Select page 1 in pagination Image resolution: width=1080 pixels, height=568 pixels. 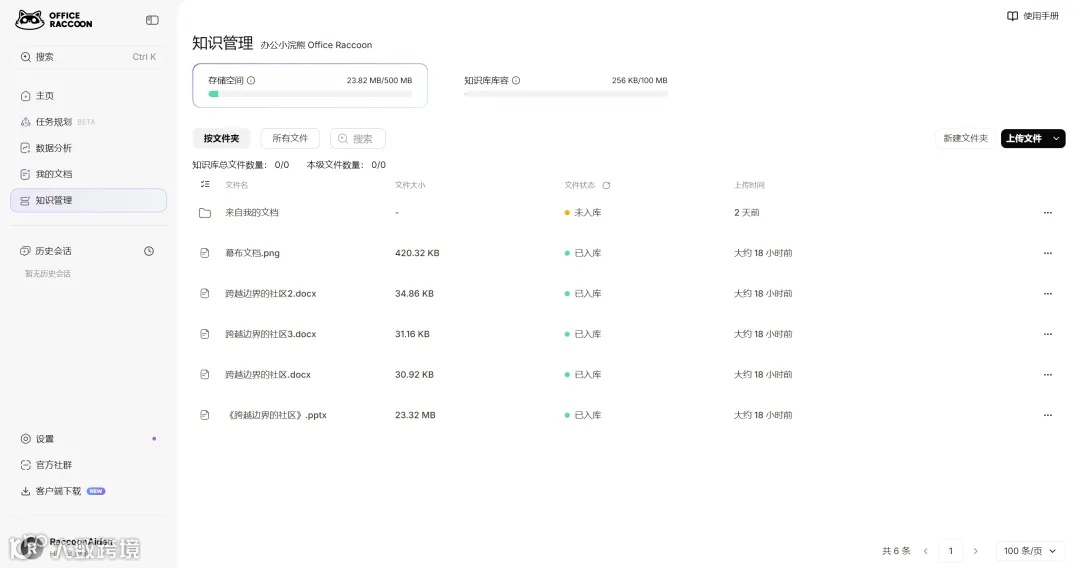pos(951,551)
